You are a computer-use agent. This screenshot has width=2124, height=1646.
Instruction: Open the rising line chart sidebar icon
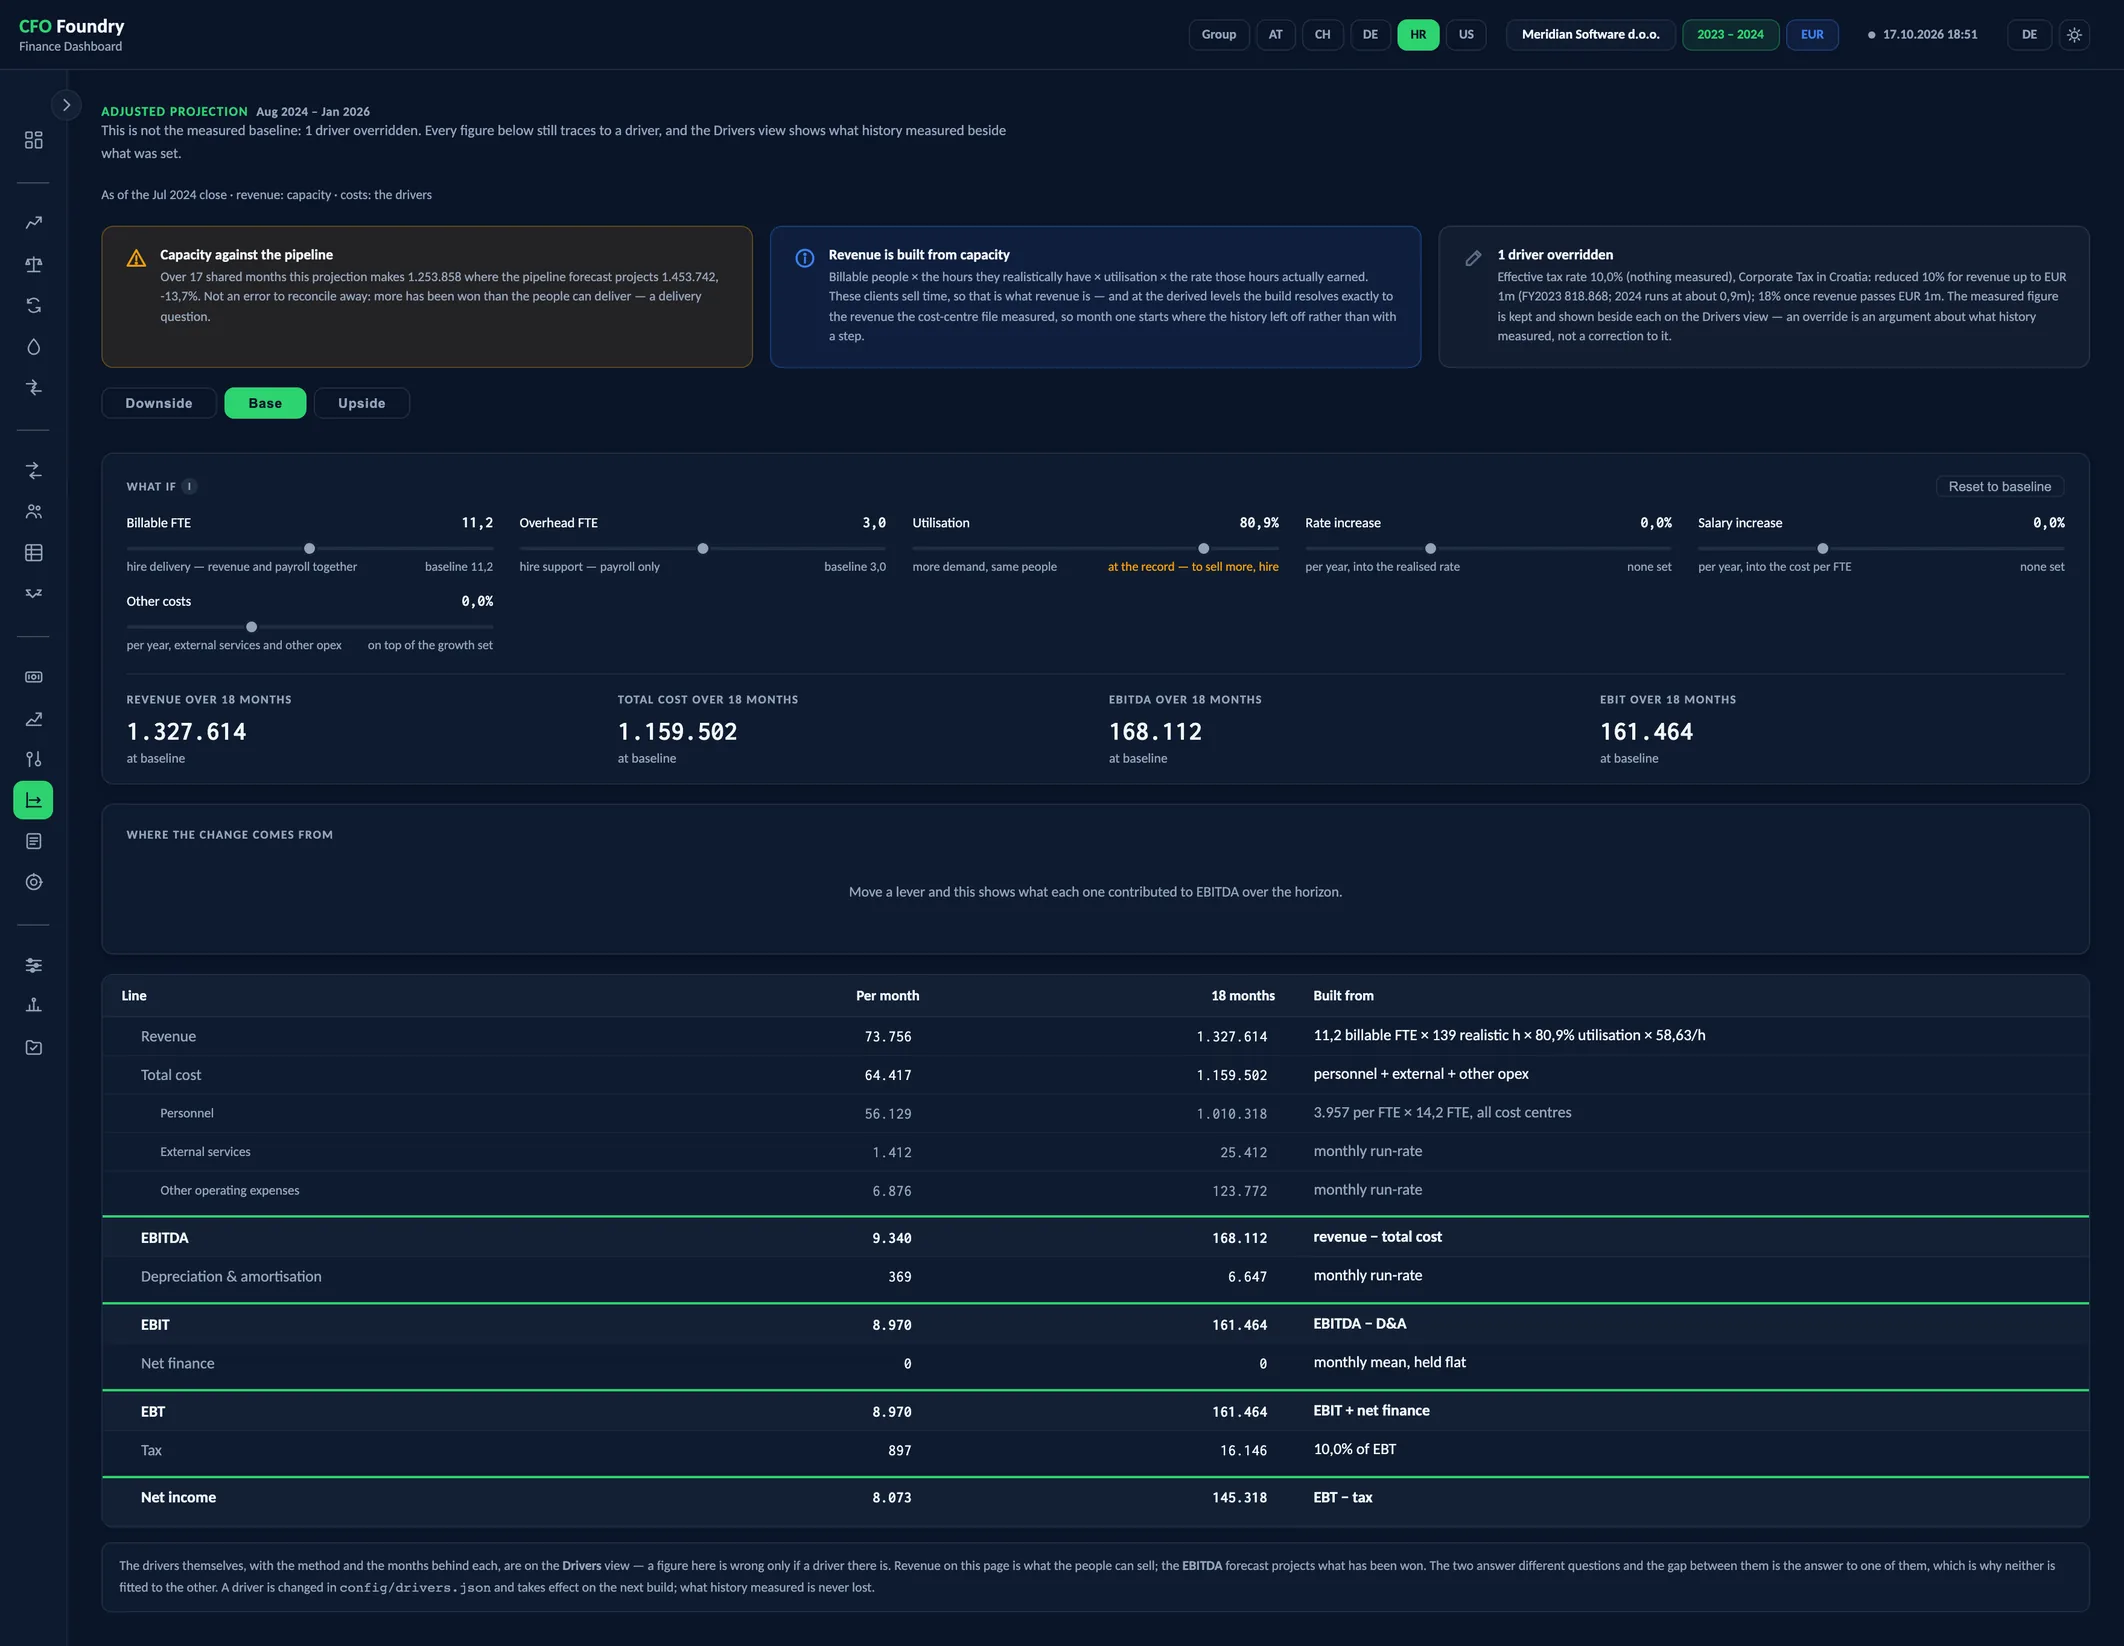33,719
